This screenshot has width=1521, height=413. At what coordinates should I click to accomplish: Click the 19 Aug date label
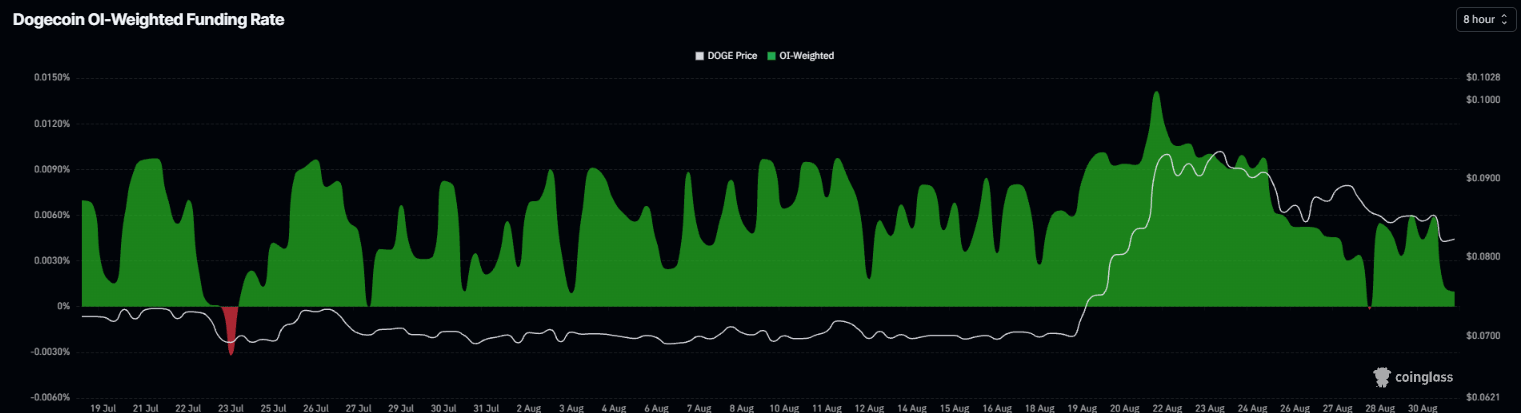pos(1084,408)
